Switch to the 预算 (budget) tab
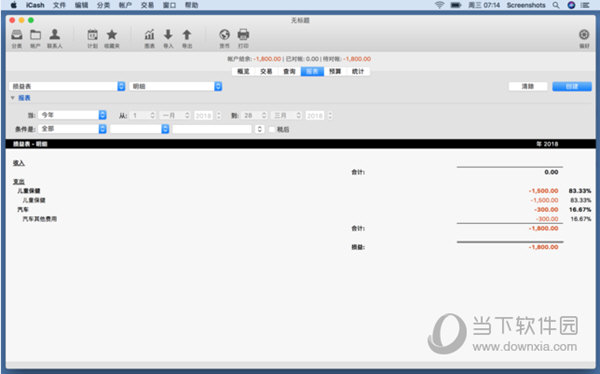This screenshot has width=600, height=374. click(x=335, y=72)
